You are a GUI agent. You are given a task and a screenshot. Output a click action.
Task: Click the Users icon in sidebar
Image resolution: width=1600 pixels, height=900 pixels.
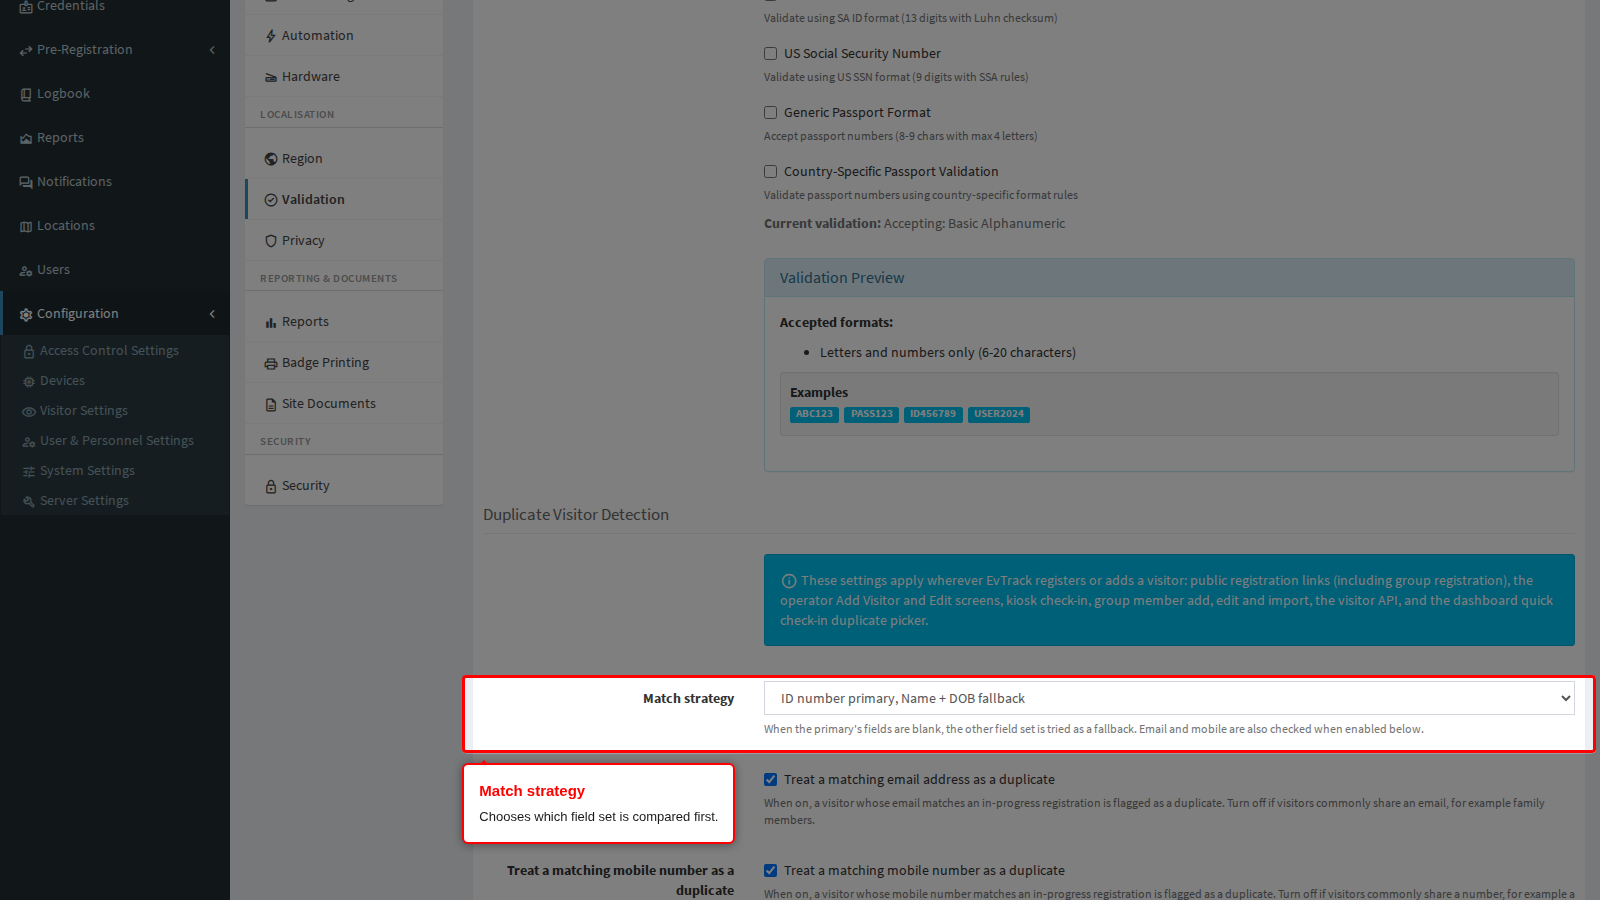pyautogui.click(x=26, y=270)
